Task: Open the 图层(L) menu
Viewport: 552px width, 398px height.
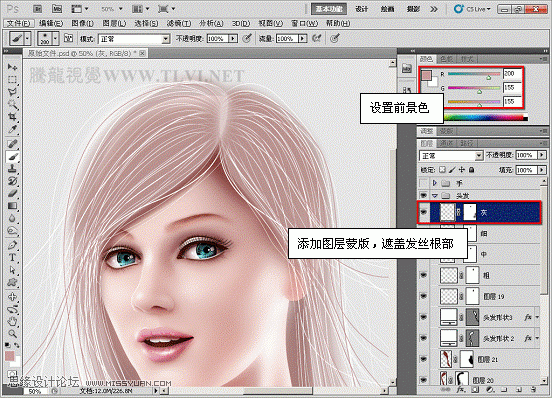Action: [114, 23]
